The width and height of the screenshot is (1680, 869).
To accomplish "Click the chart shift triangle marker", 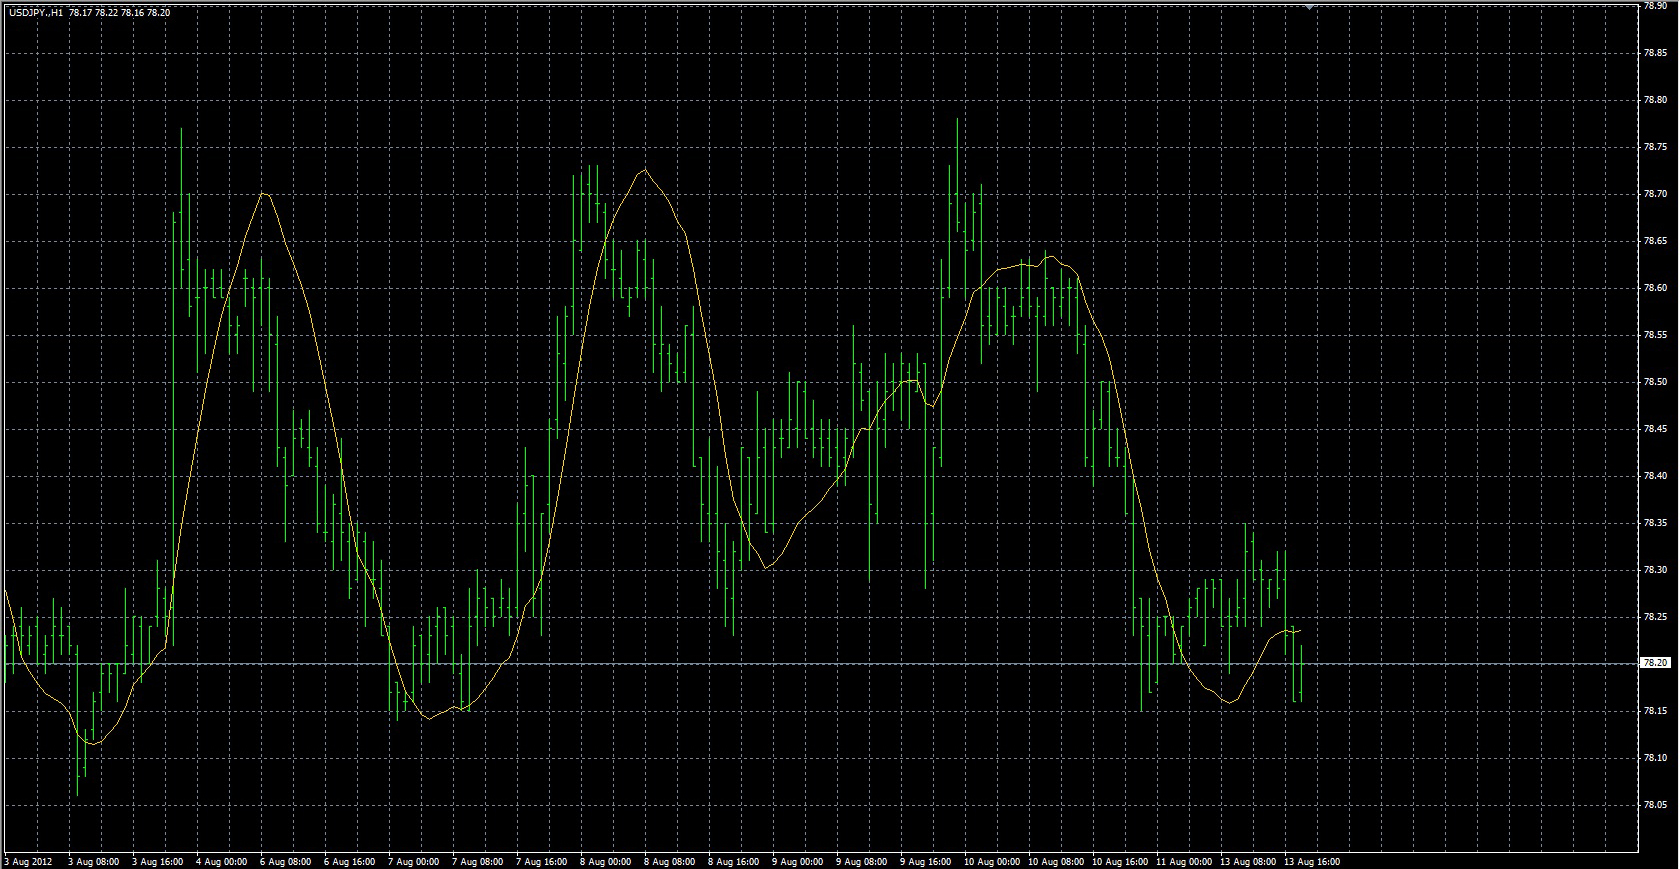I will 1309,6.
